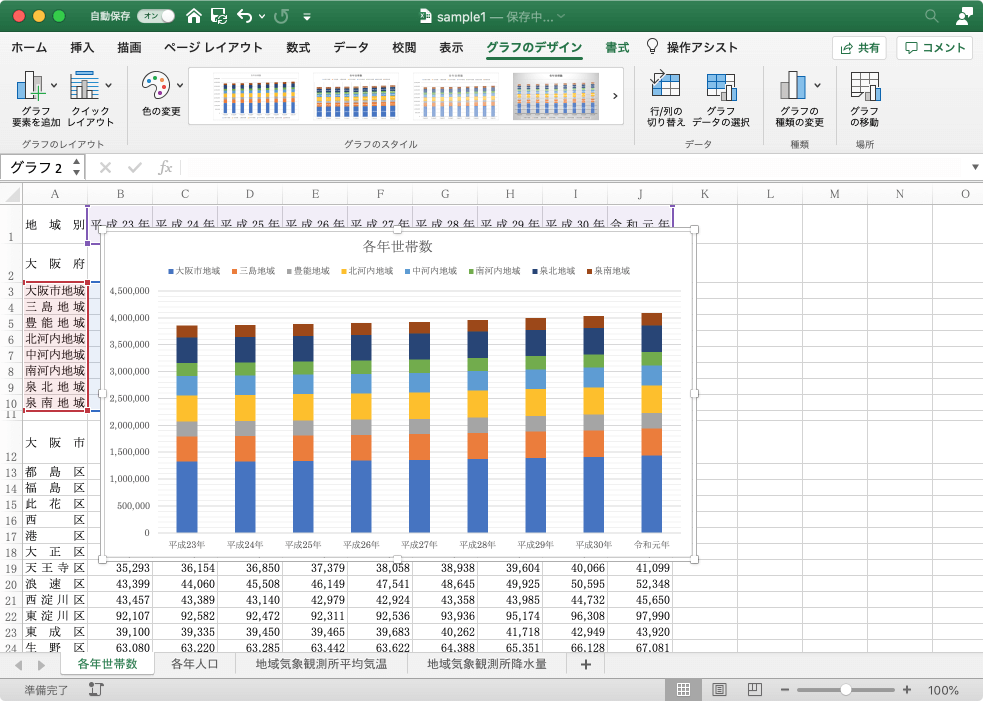Expand the chart styles gallery arrow
This screenshot has height=701, width=983.
pos(614,96)
